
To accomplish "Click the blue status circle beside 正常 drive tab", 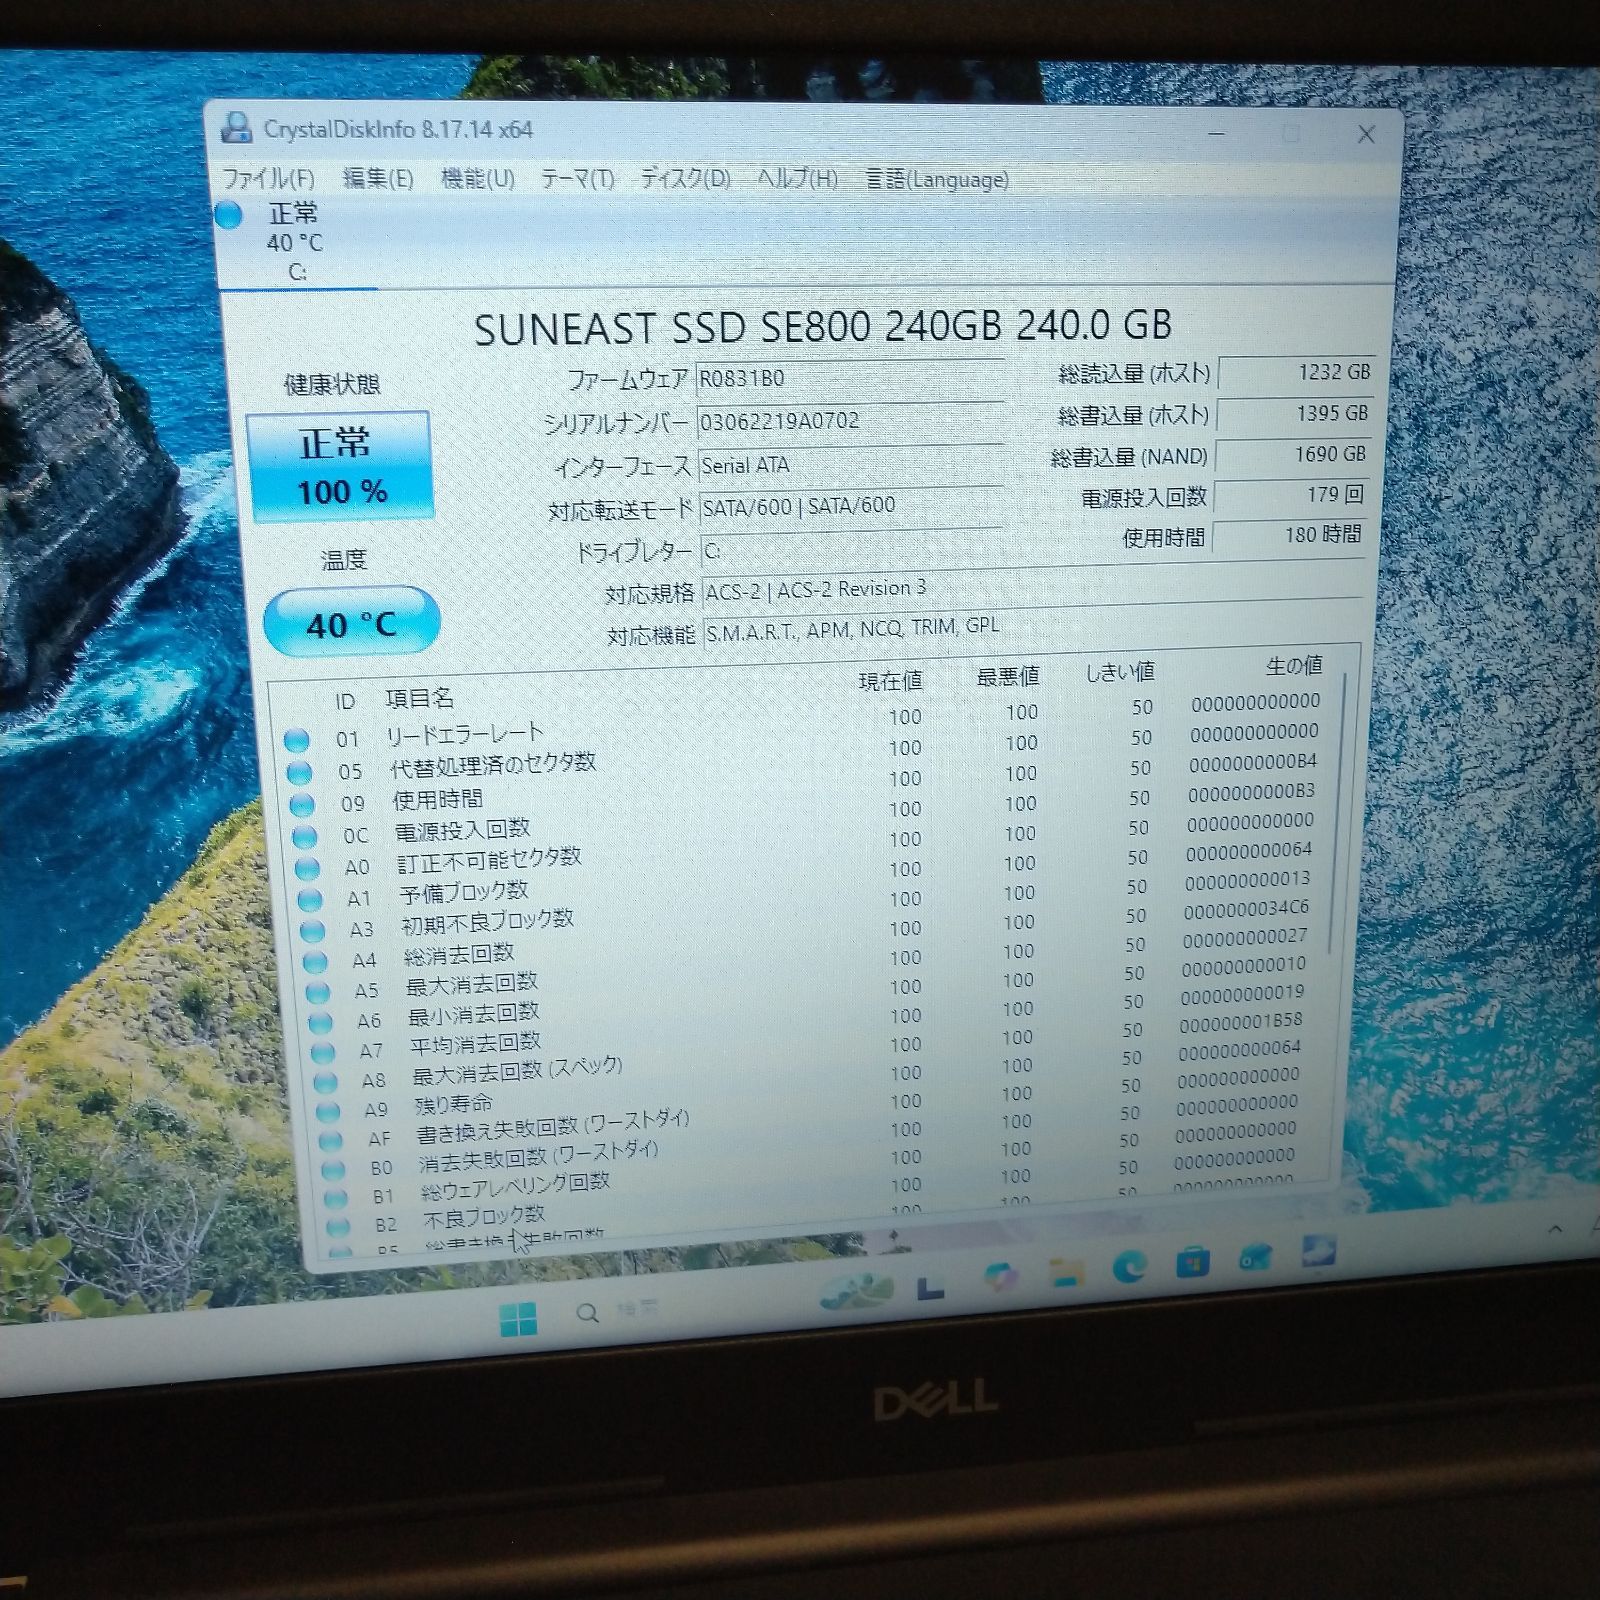I will pyautogui.click(x=230, y=214).
